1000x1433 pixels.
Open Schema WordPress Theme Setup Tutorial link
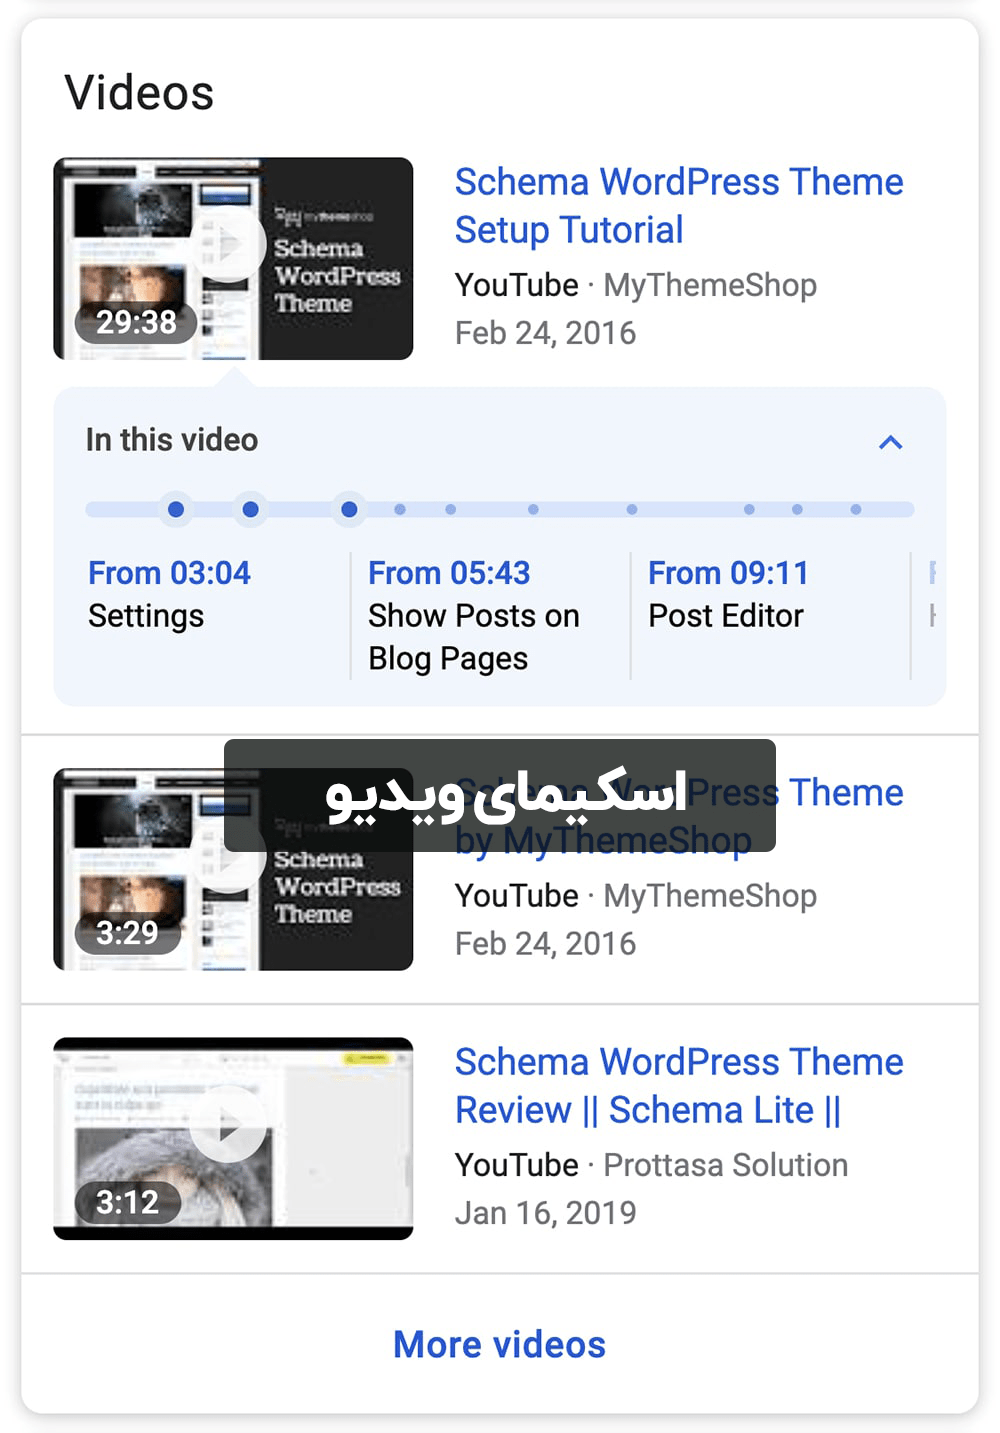coord(679,206)
